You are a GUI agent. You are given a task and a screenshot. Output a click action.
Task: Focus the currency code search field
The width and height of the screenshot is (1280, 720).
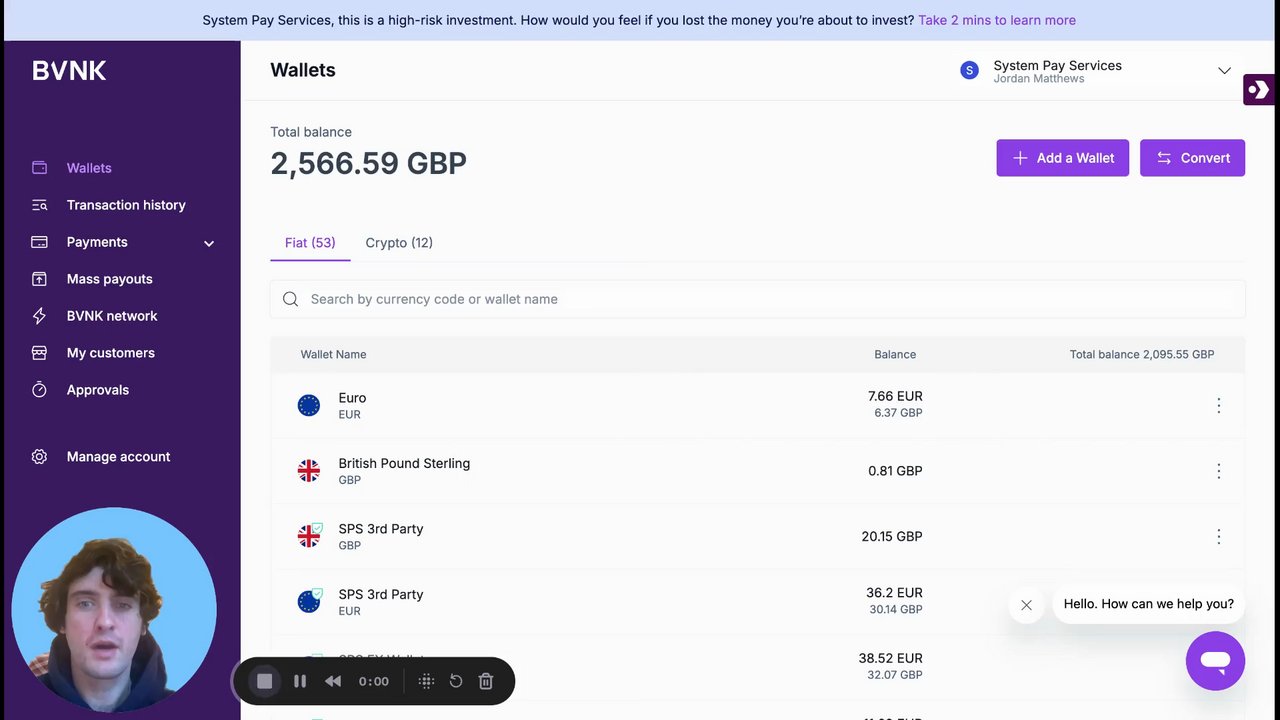pyautogui.click(x=757, y=299)
